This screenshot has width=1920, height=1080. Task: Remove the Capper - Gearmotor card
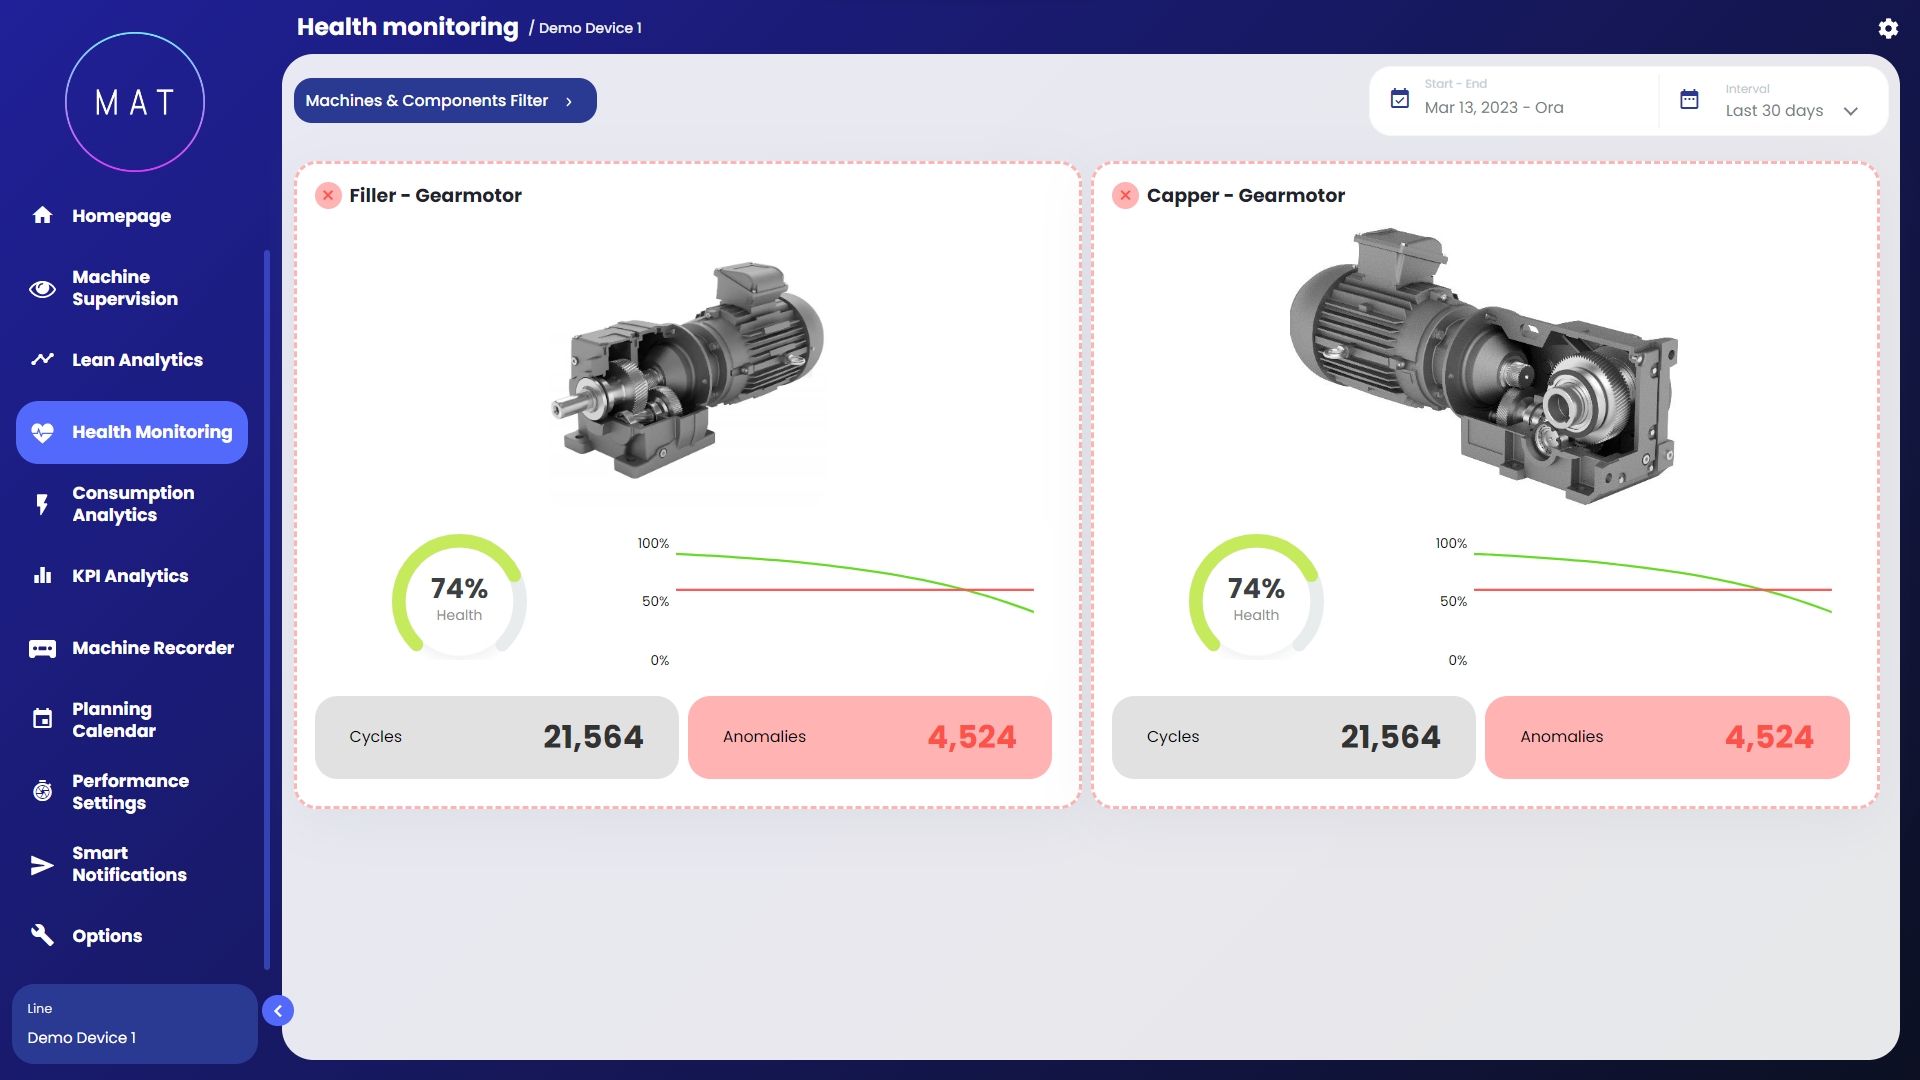click(x=1125, y=196)
